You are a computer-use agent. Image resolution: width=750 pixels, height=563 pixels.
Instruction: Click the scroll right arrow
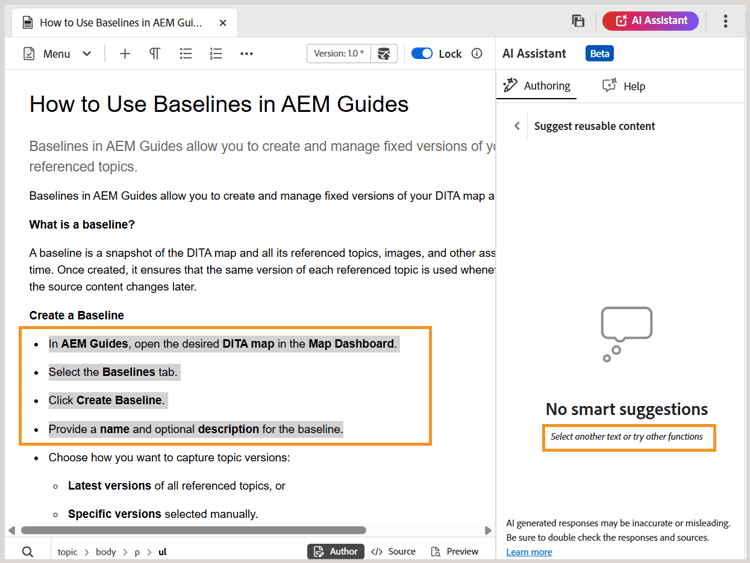(488, 530)
